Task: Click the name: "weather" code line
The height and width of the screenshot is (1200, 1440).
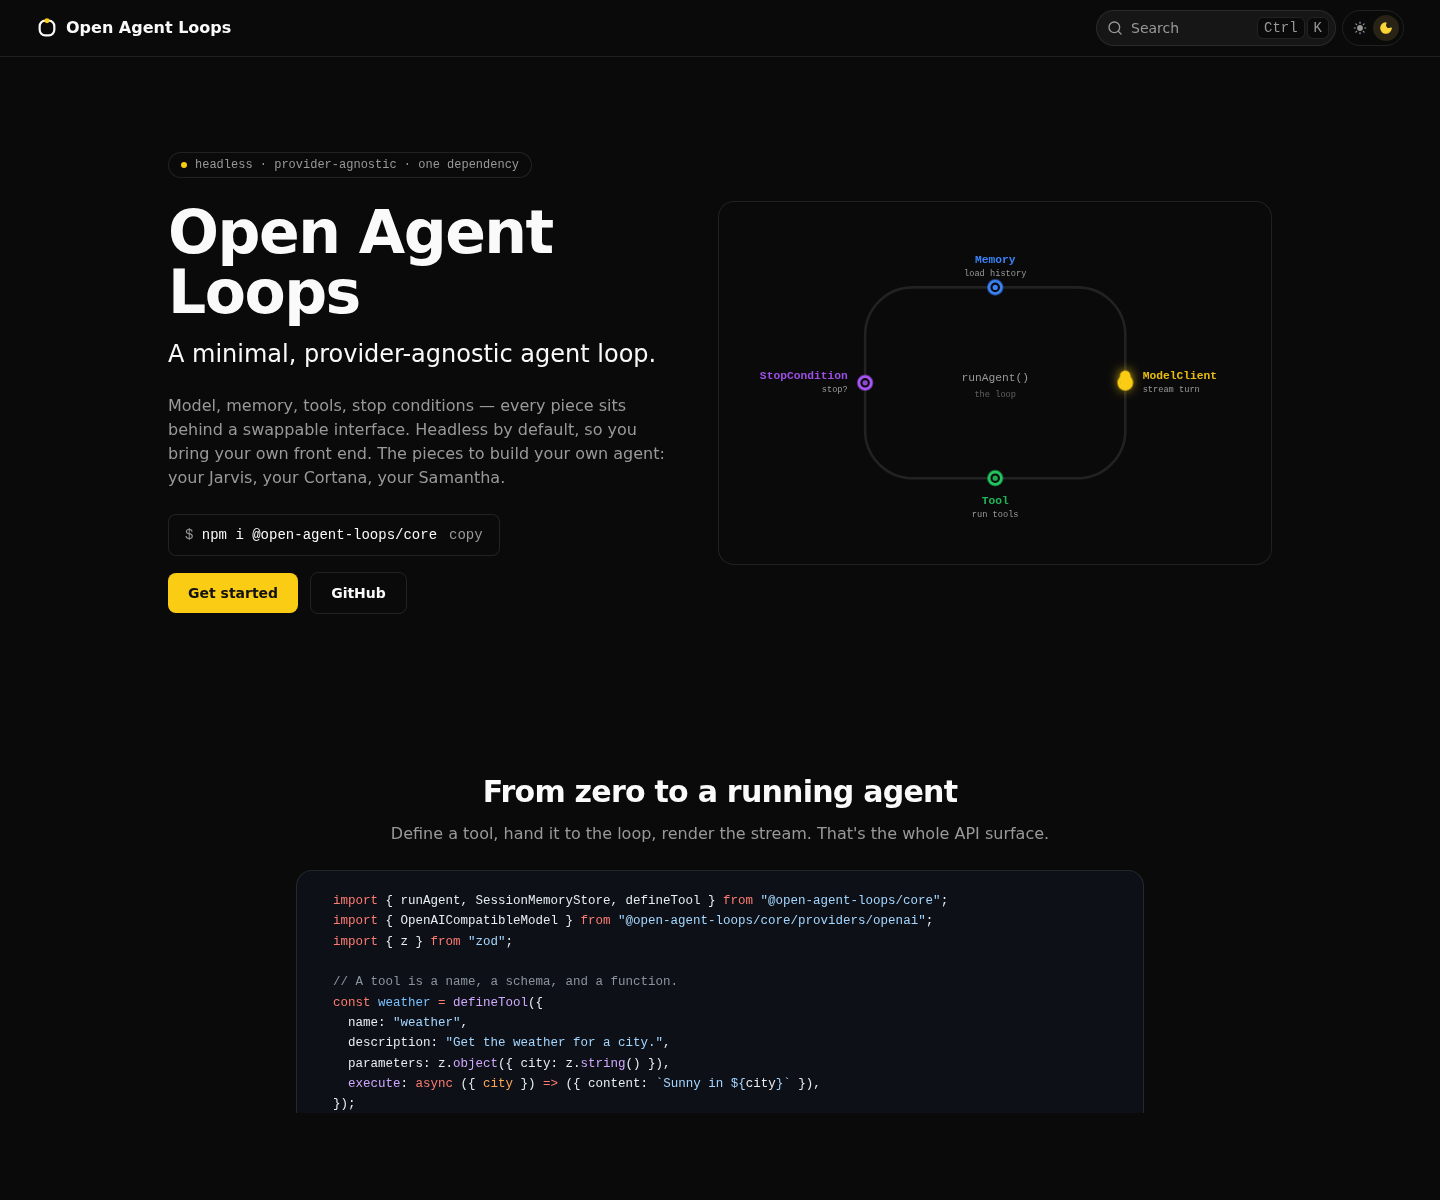Action: (x=408, y=1023)
